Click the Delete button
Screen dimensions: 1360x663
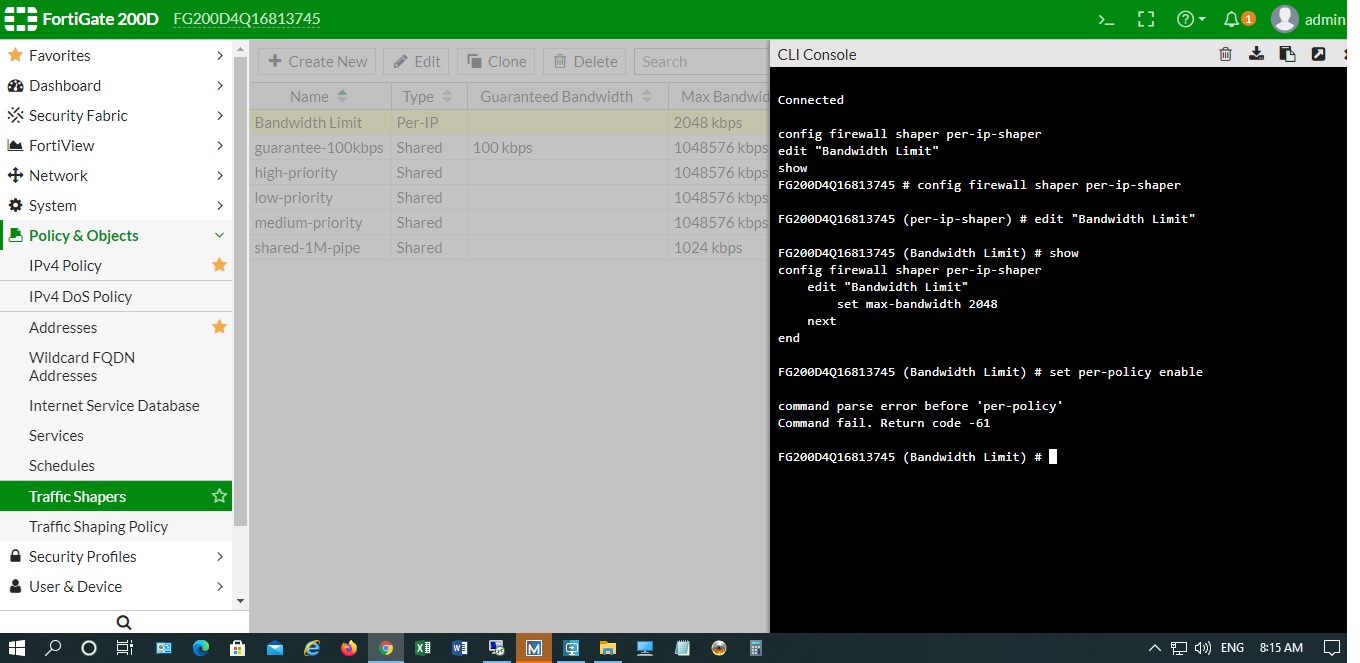tap(584, 61)
